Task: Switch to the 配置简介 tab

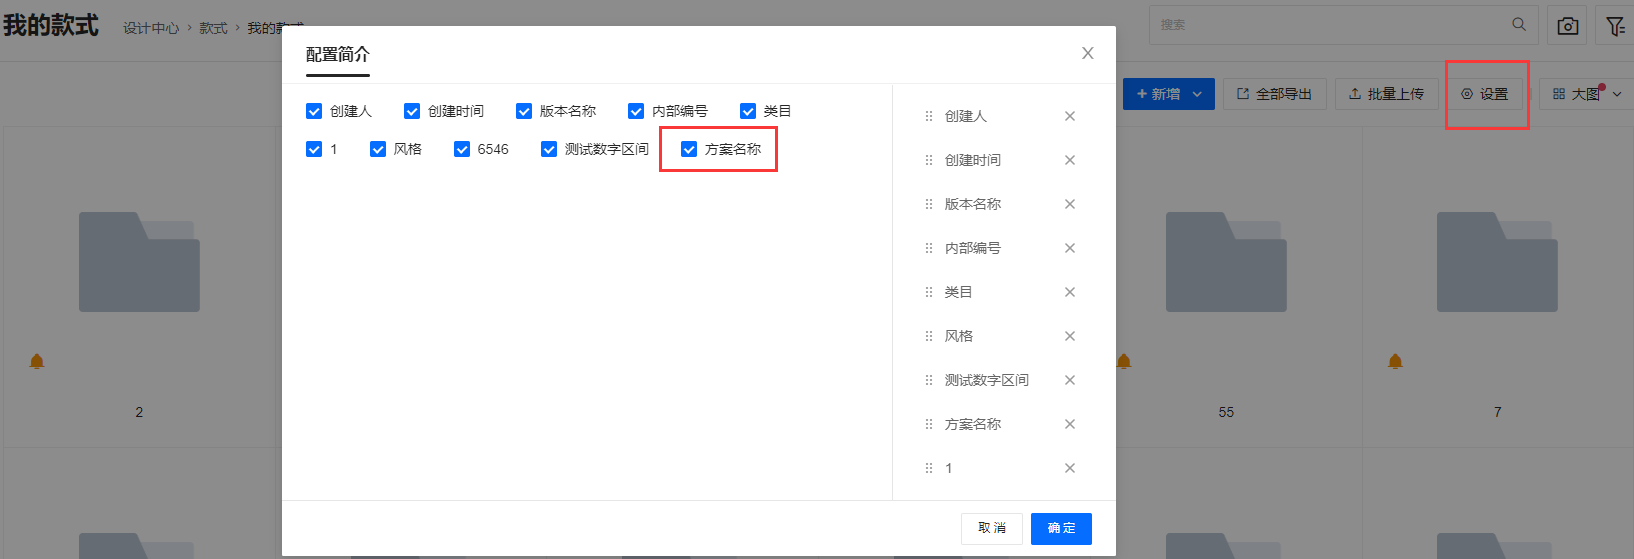Action: [x=337, y=55]
